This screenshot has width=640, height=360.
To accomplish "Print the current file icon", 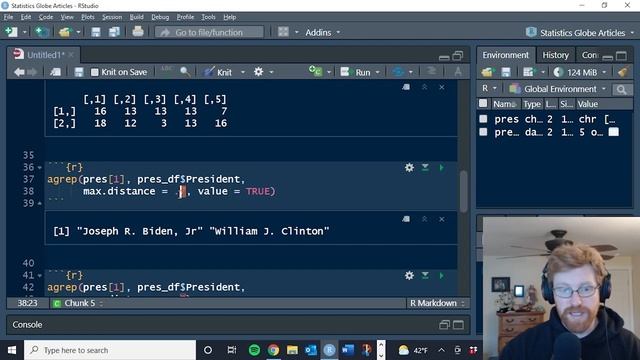I will (x=138, y=32).
